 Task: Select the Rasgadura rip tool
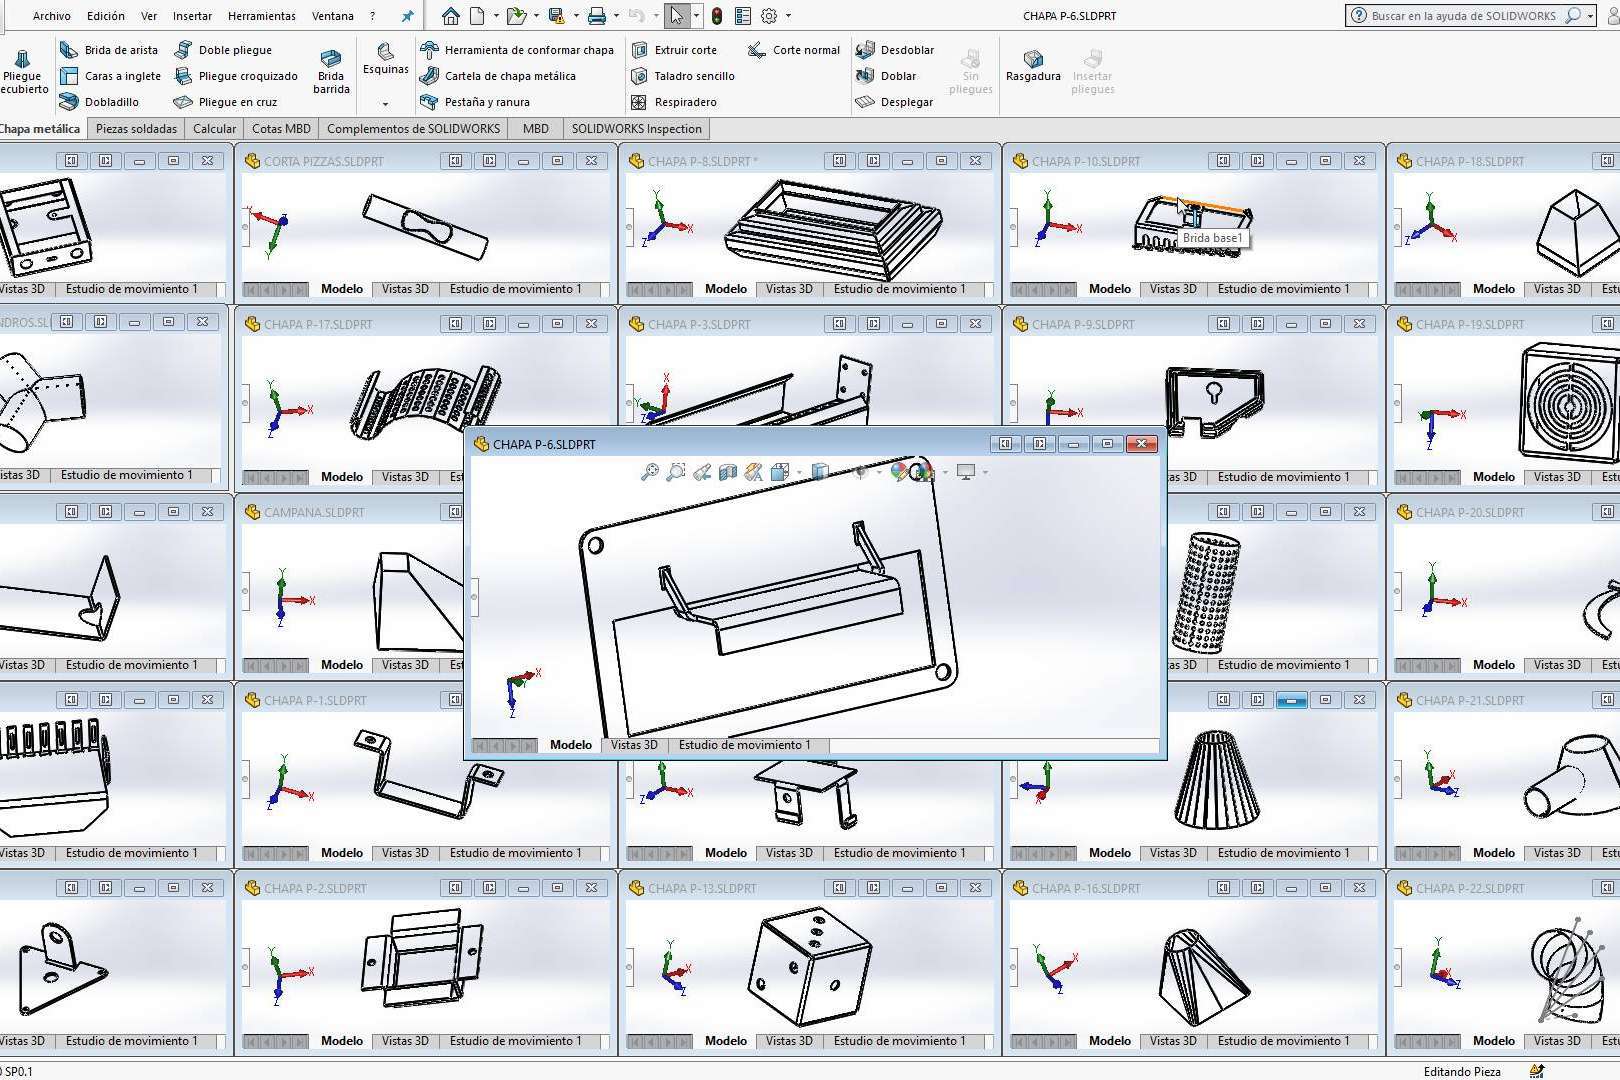[x=1032, y=66]
